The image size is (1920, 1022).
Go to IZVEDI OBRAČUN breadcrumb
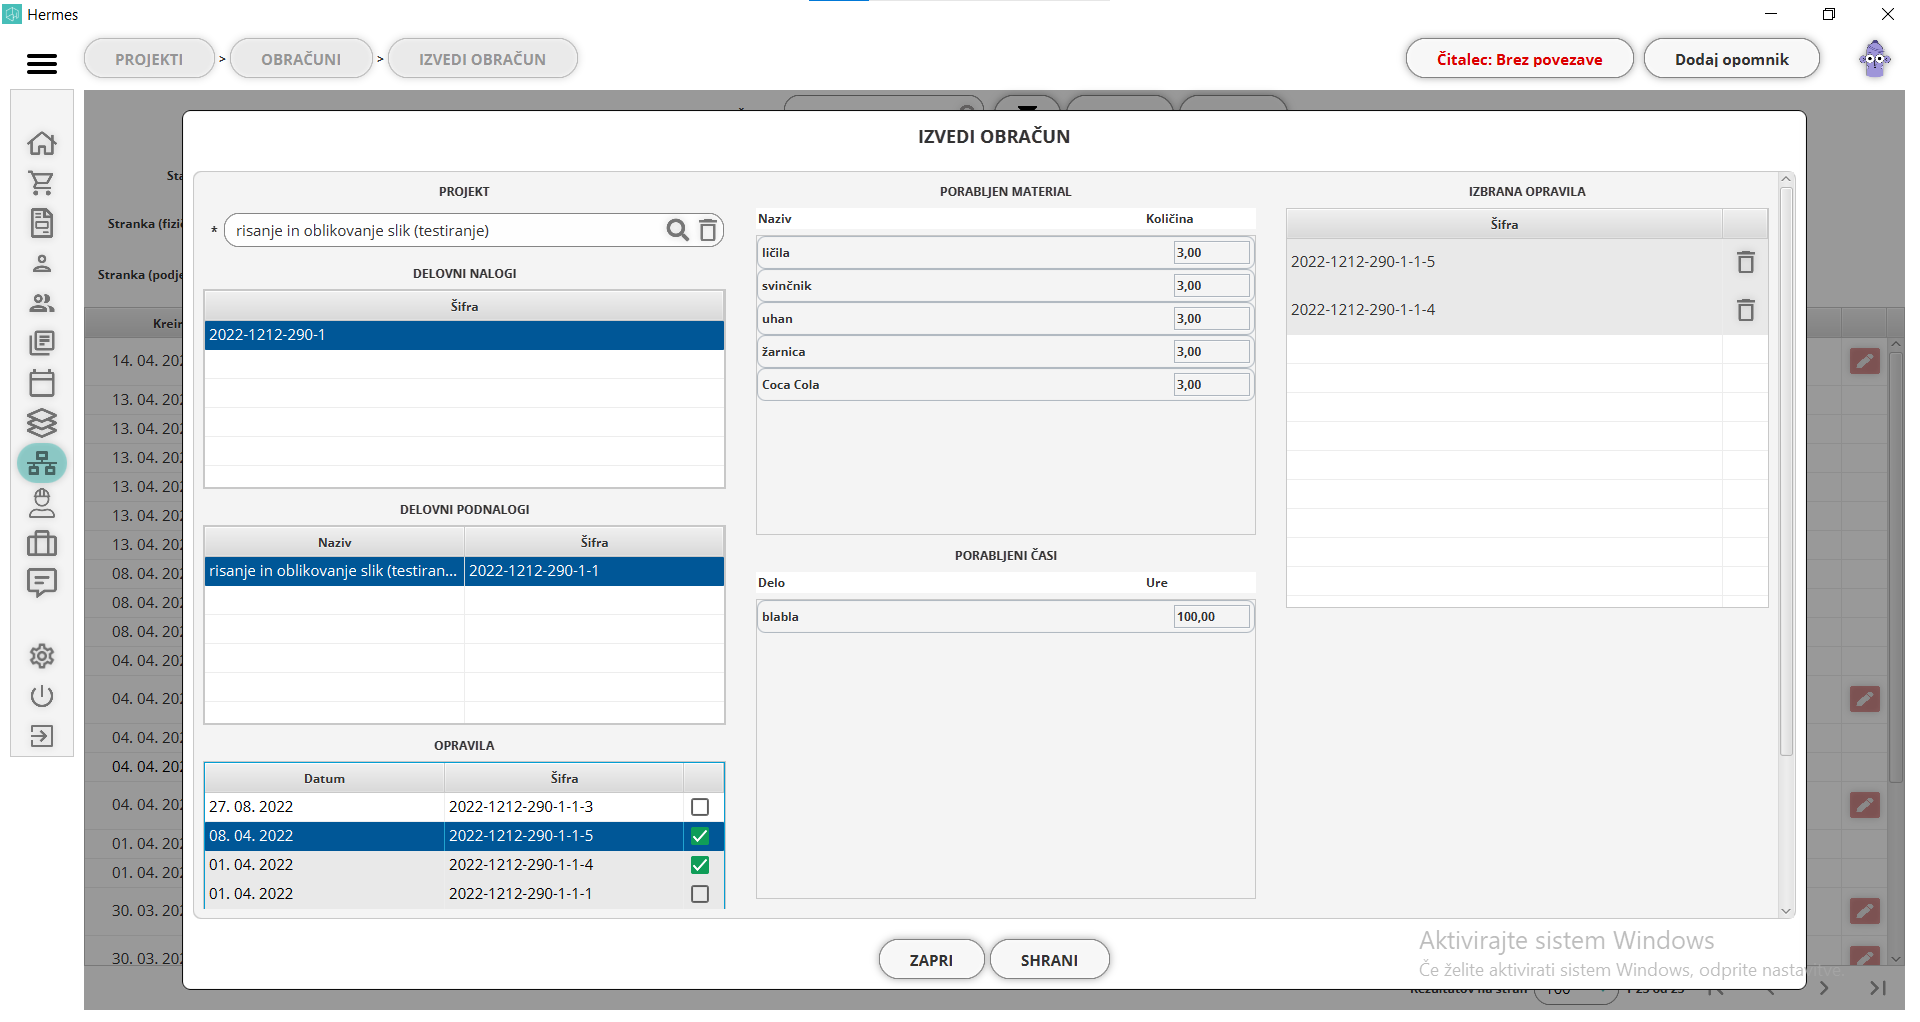coord(482,59)
